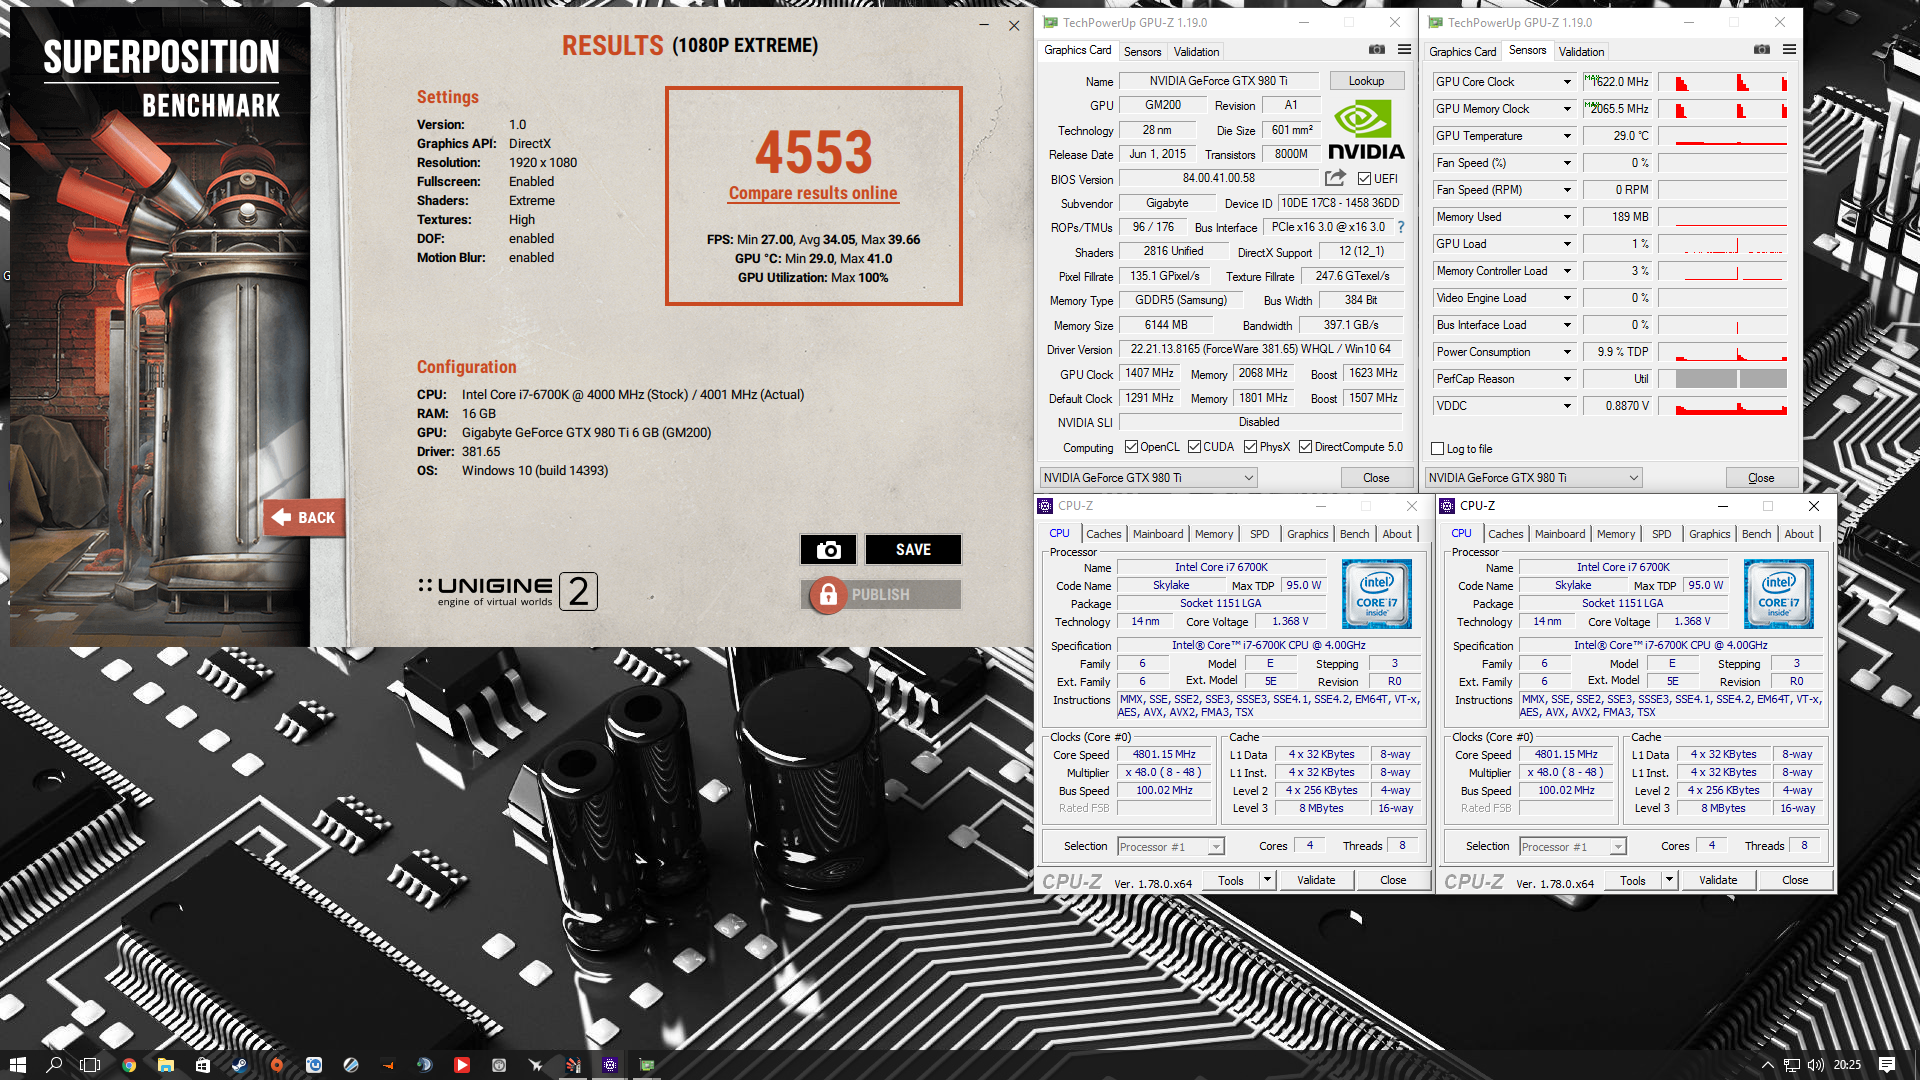Viewport: 1920px width, 1080px height.
Task: Toggle the CUDA checkbox
Action: (x=1194, y=447)
